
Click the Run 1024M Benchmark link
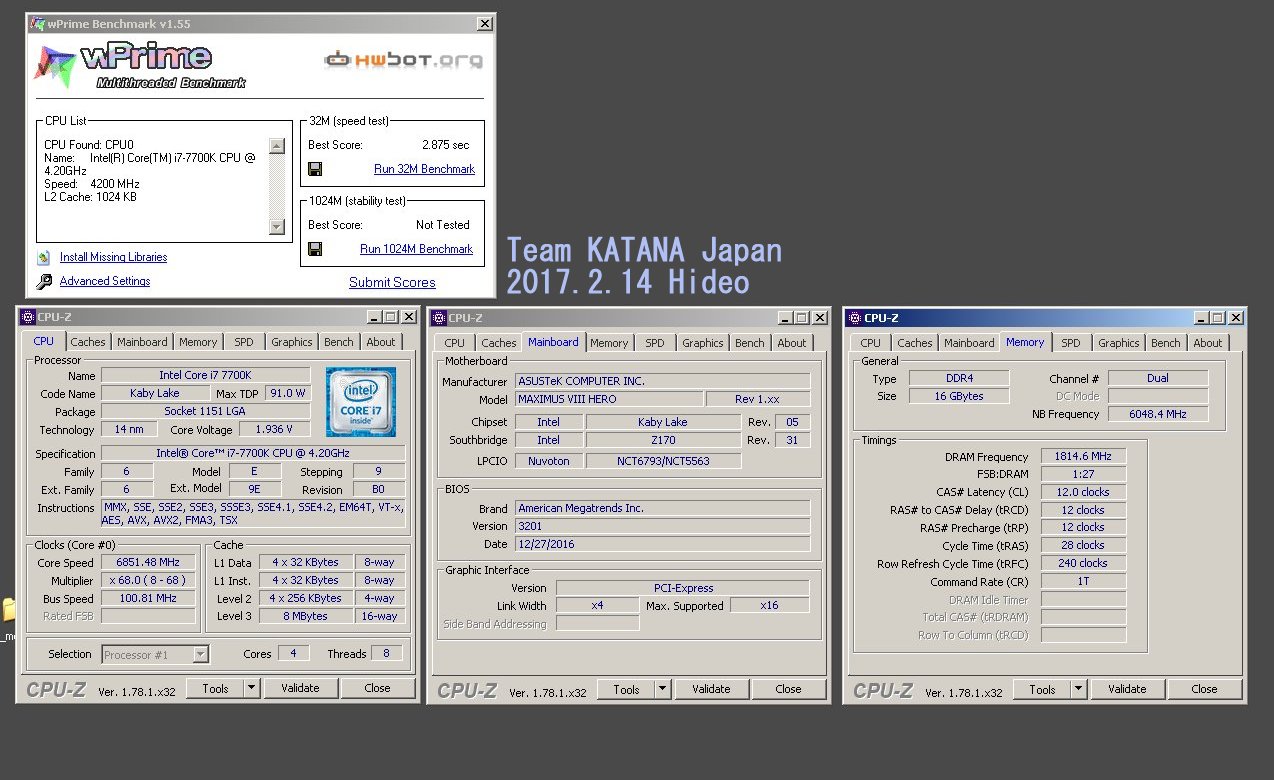(417, 249)
